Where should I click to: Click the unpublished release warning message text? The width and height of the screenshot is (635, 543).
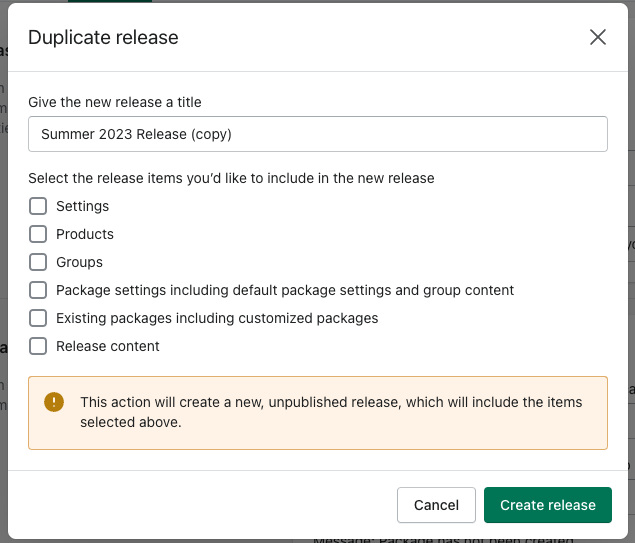pos(330,412)
